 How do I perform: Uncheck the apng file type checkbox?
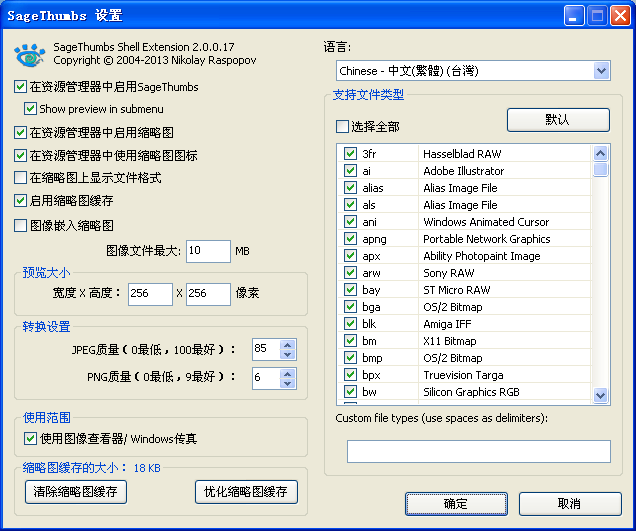pyautogui.click(x=350, y=239)
